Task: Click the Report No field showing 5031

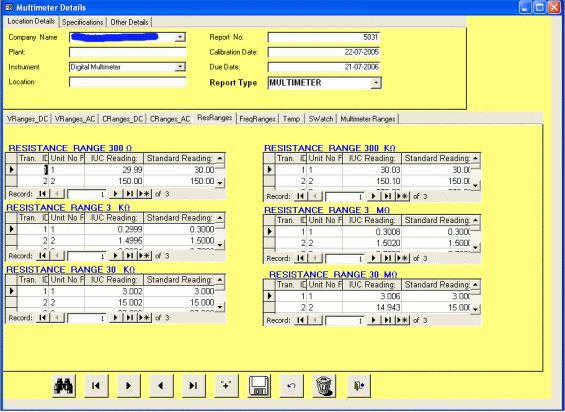Action: click(324, 37)
